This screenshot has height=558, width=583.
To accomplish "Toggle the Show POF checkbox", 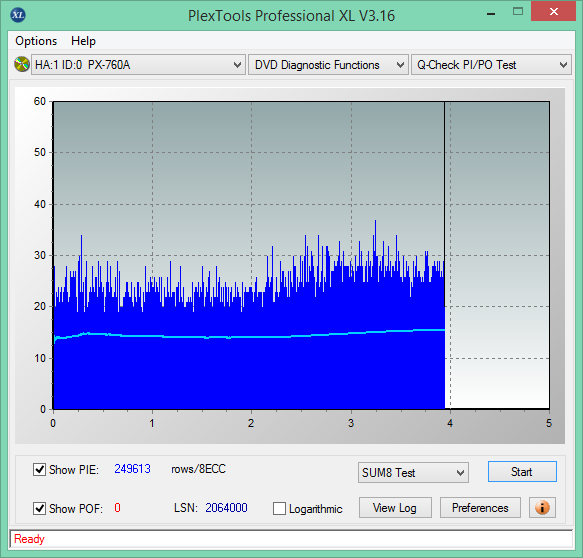I will [x=39, y=508].
